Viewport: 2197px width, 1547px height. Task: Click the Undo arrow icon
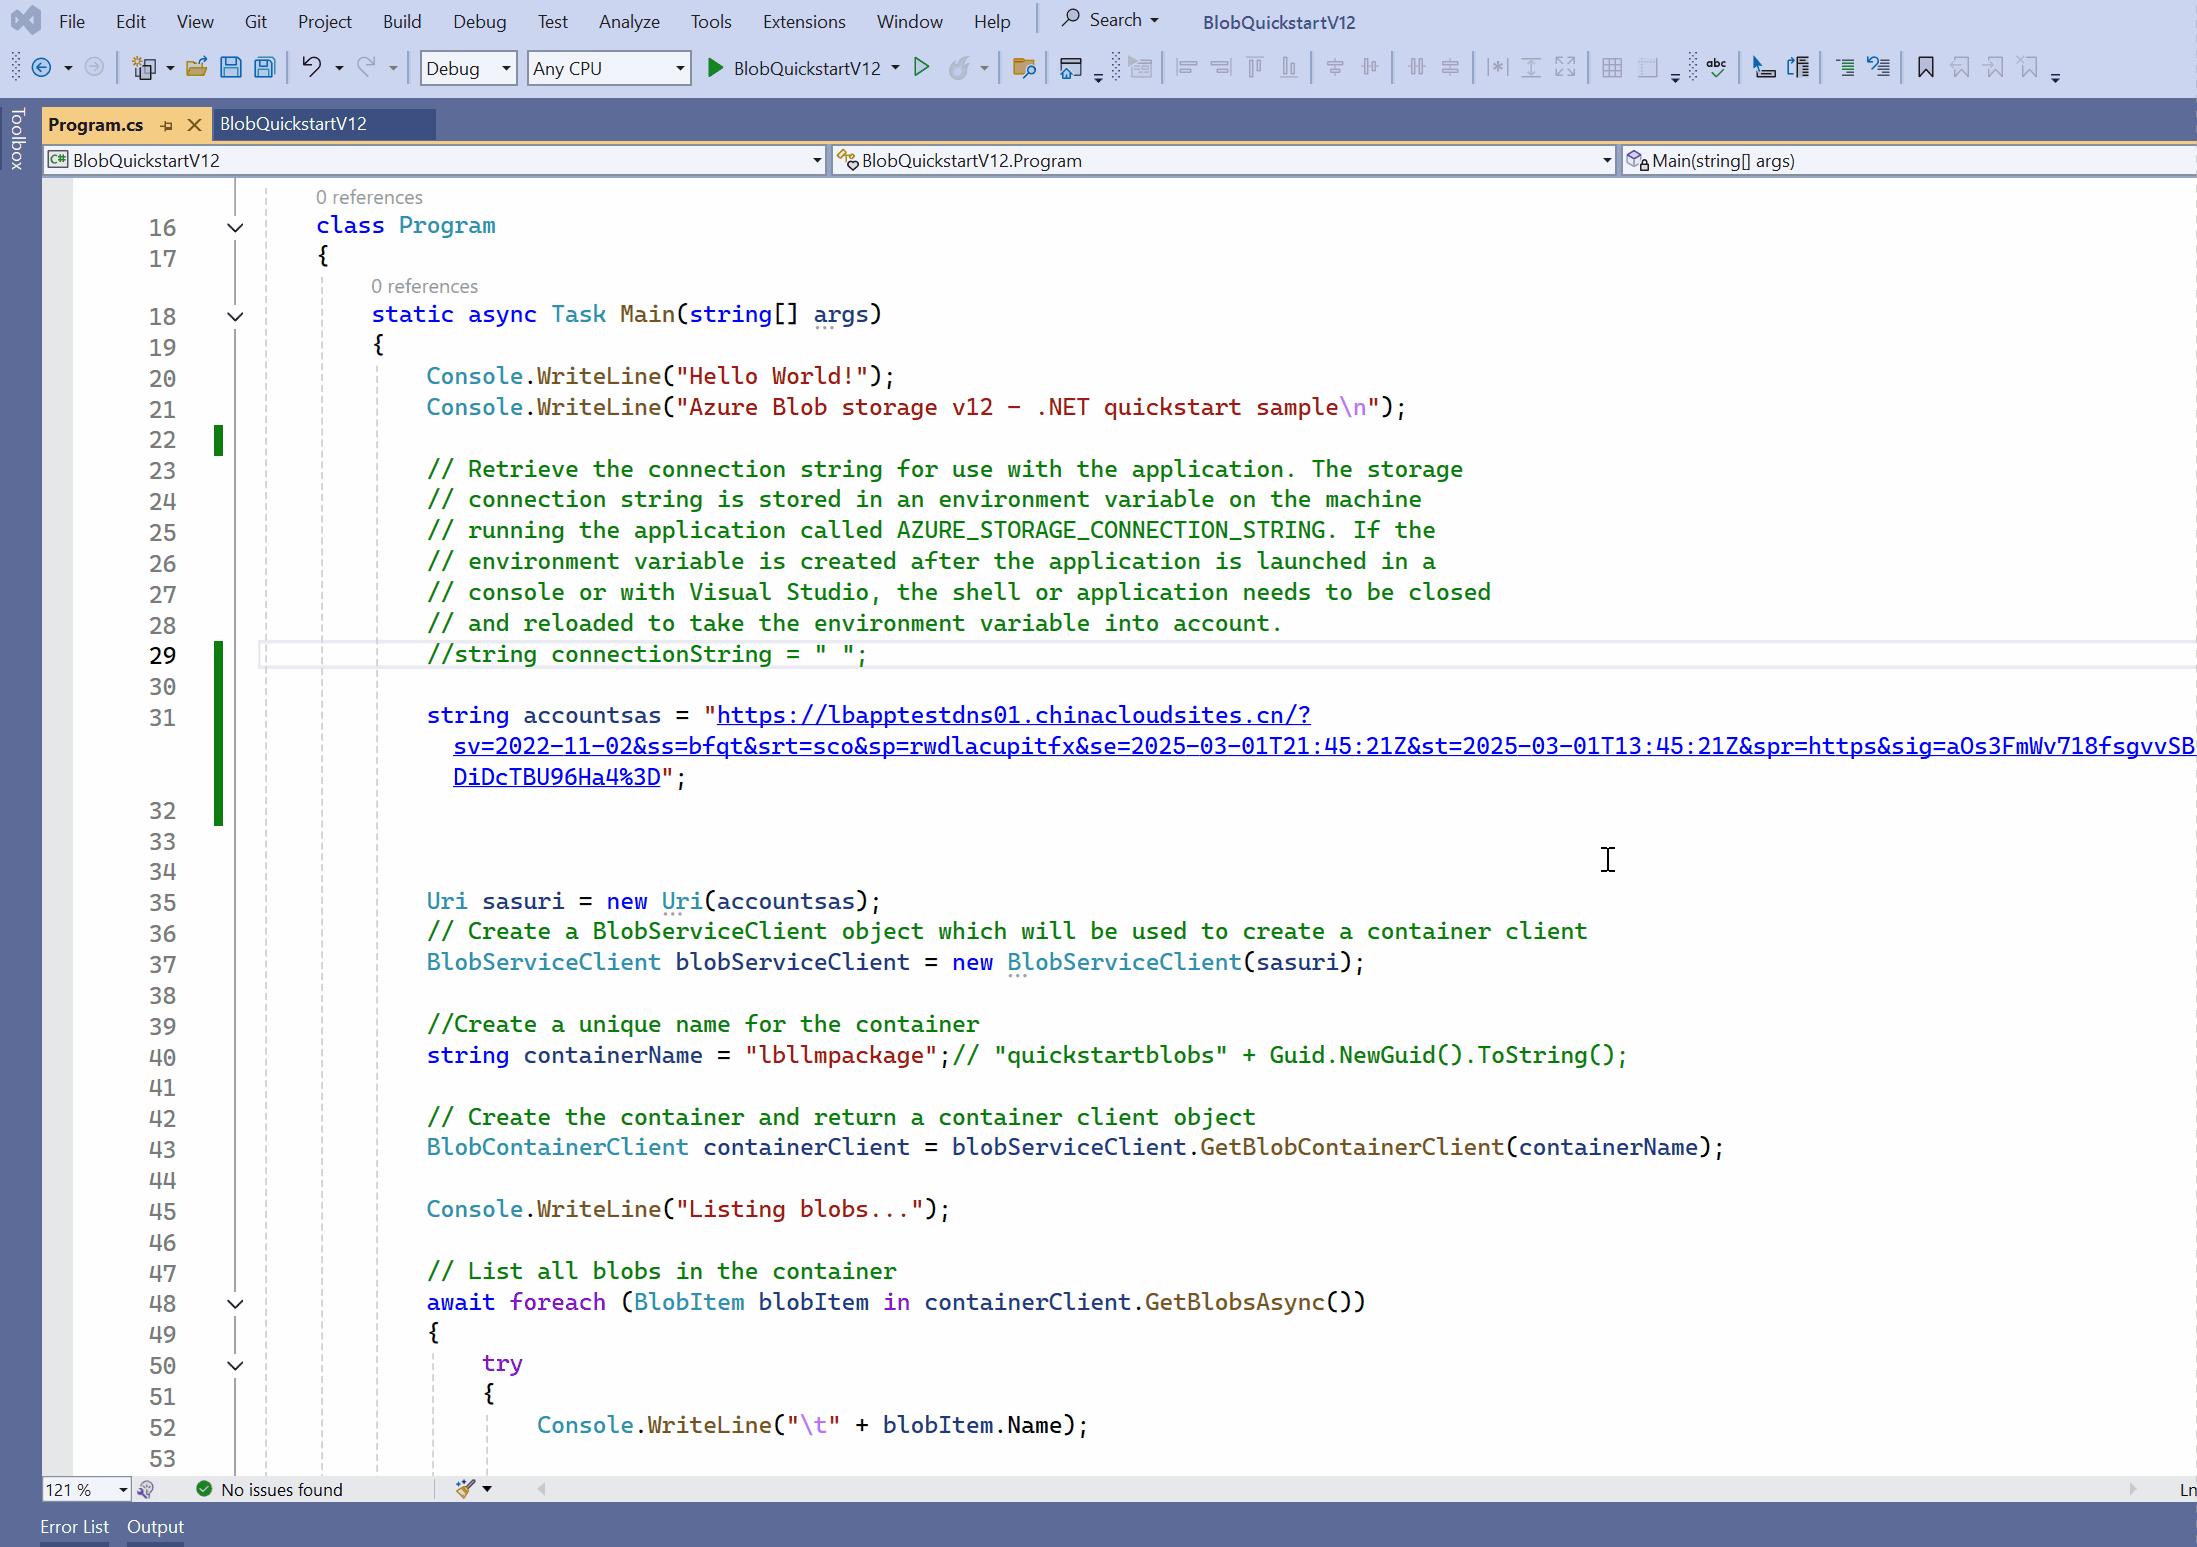tap(311, 67)
